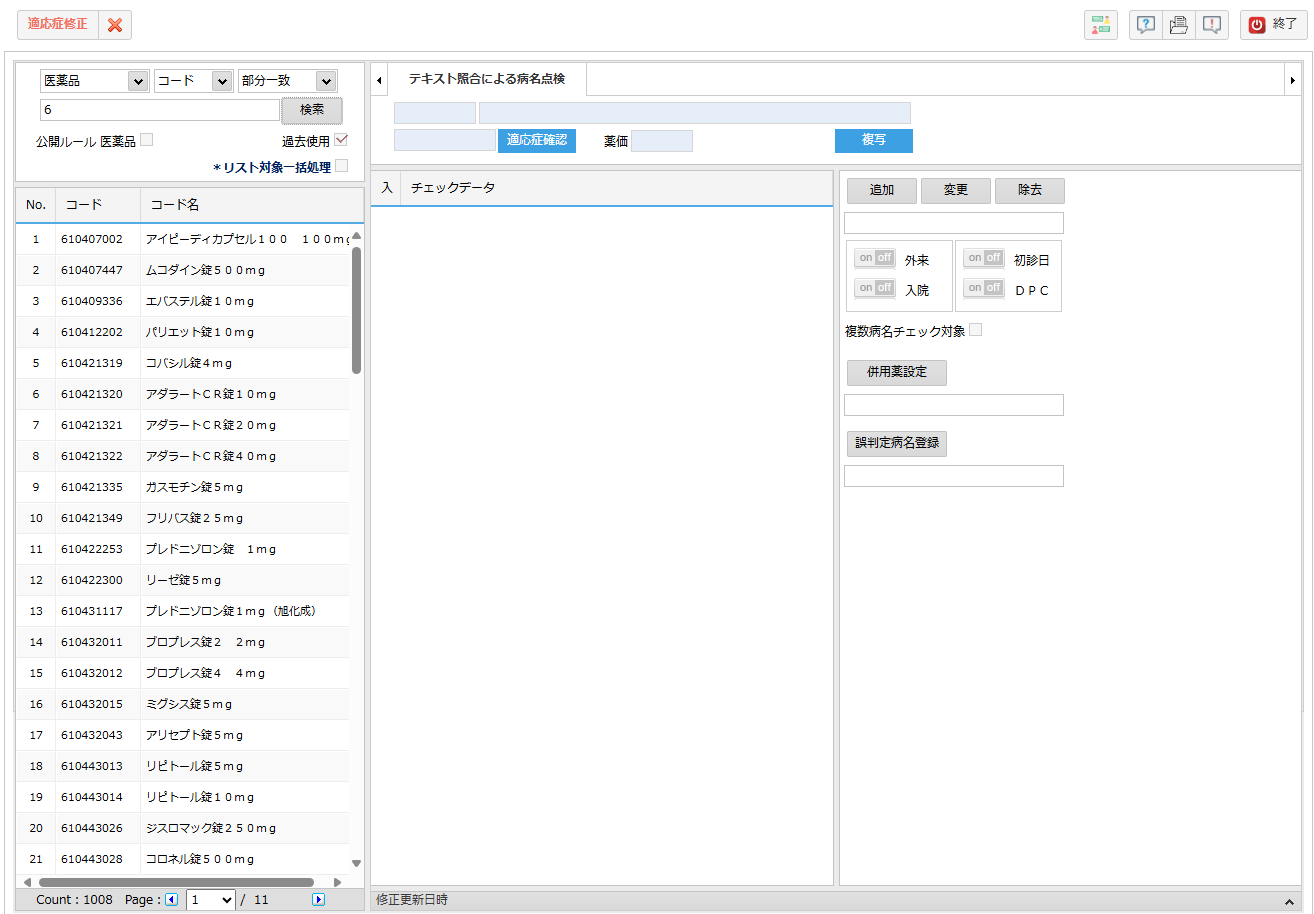Click the horizontal scrollbar thumb of list
1314x914 pixels.
pyautogui.click(x=176, y=882)
